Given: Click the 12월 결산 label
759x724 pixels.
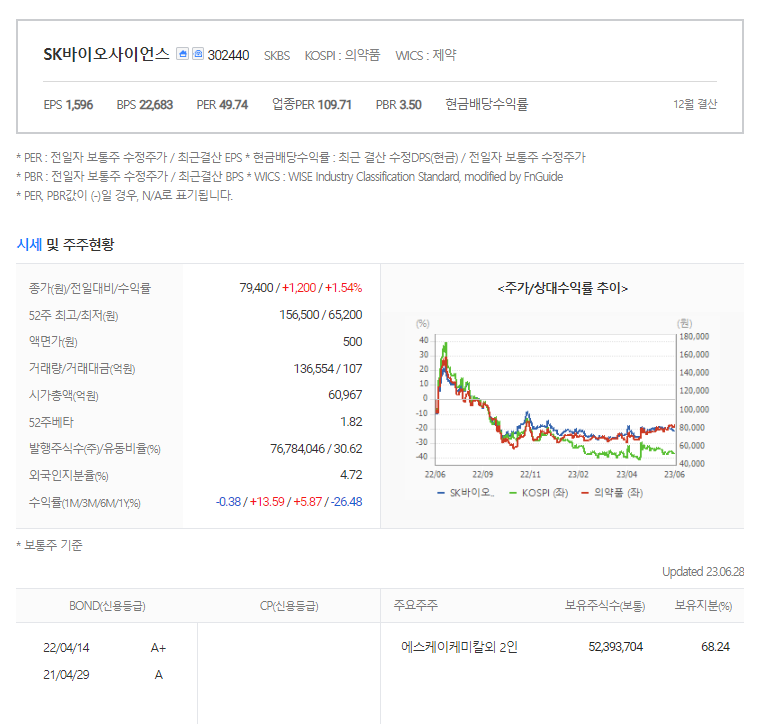Looking at the screenshot, I should pyautogui.click(x=695, y=104).
